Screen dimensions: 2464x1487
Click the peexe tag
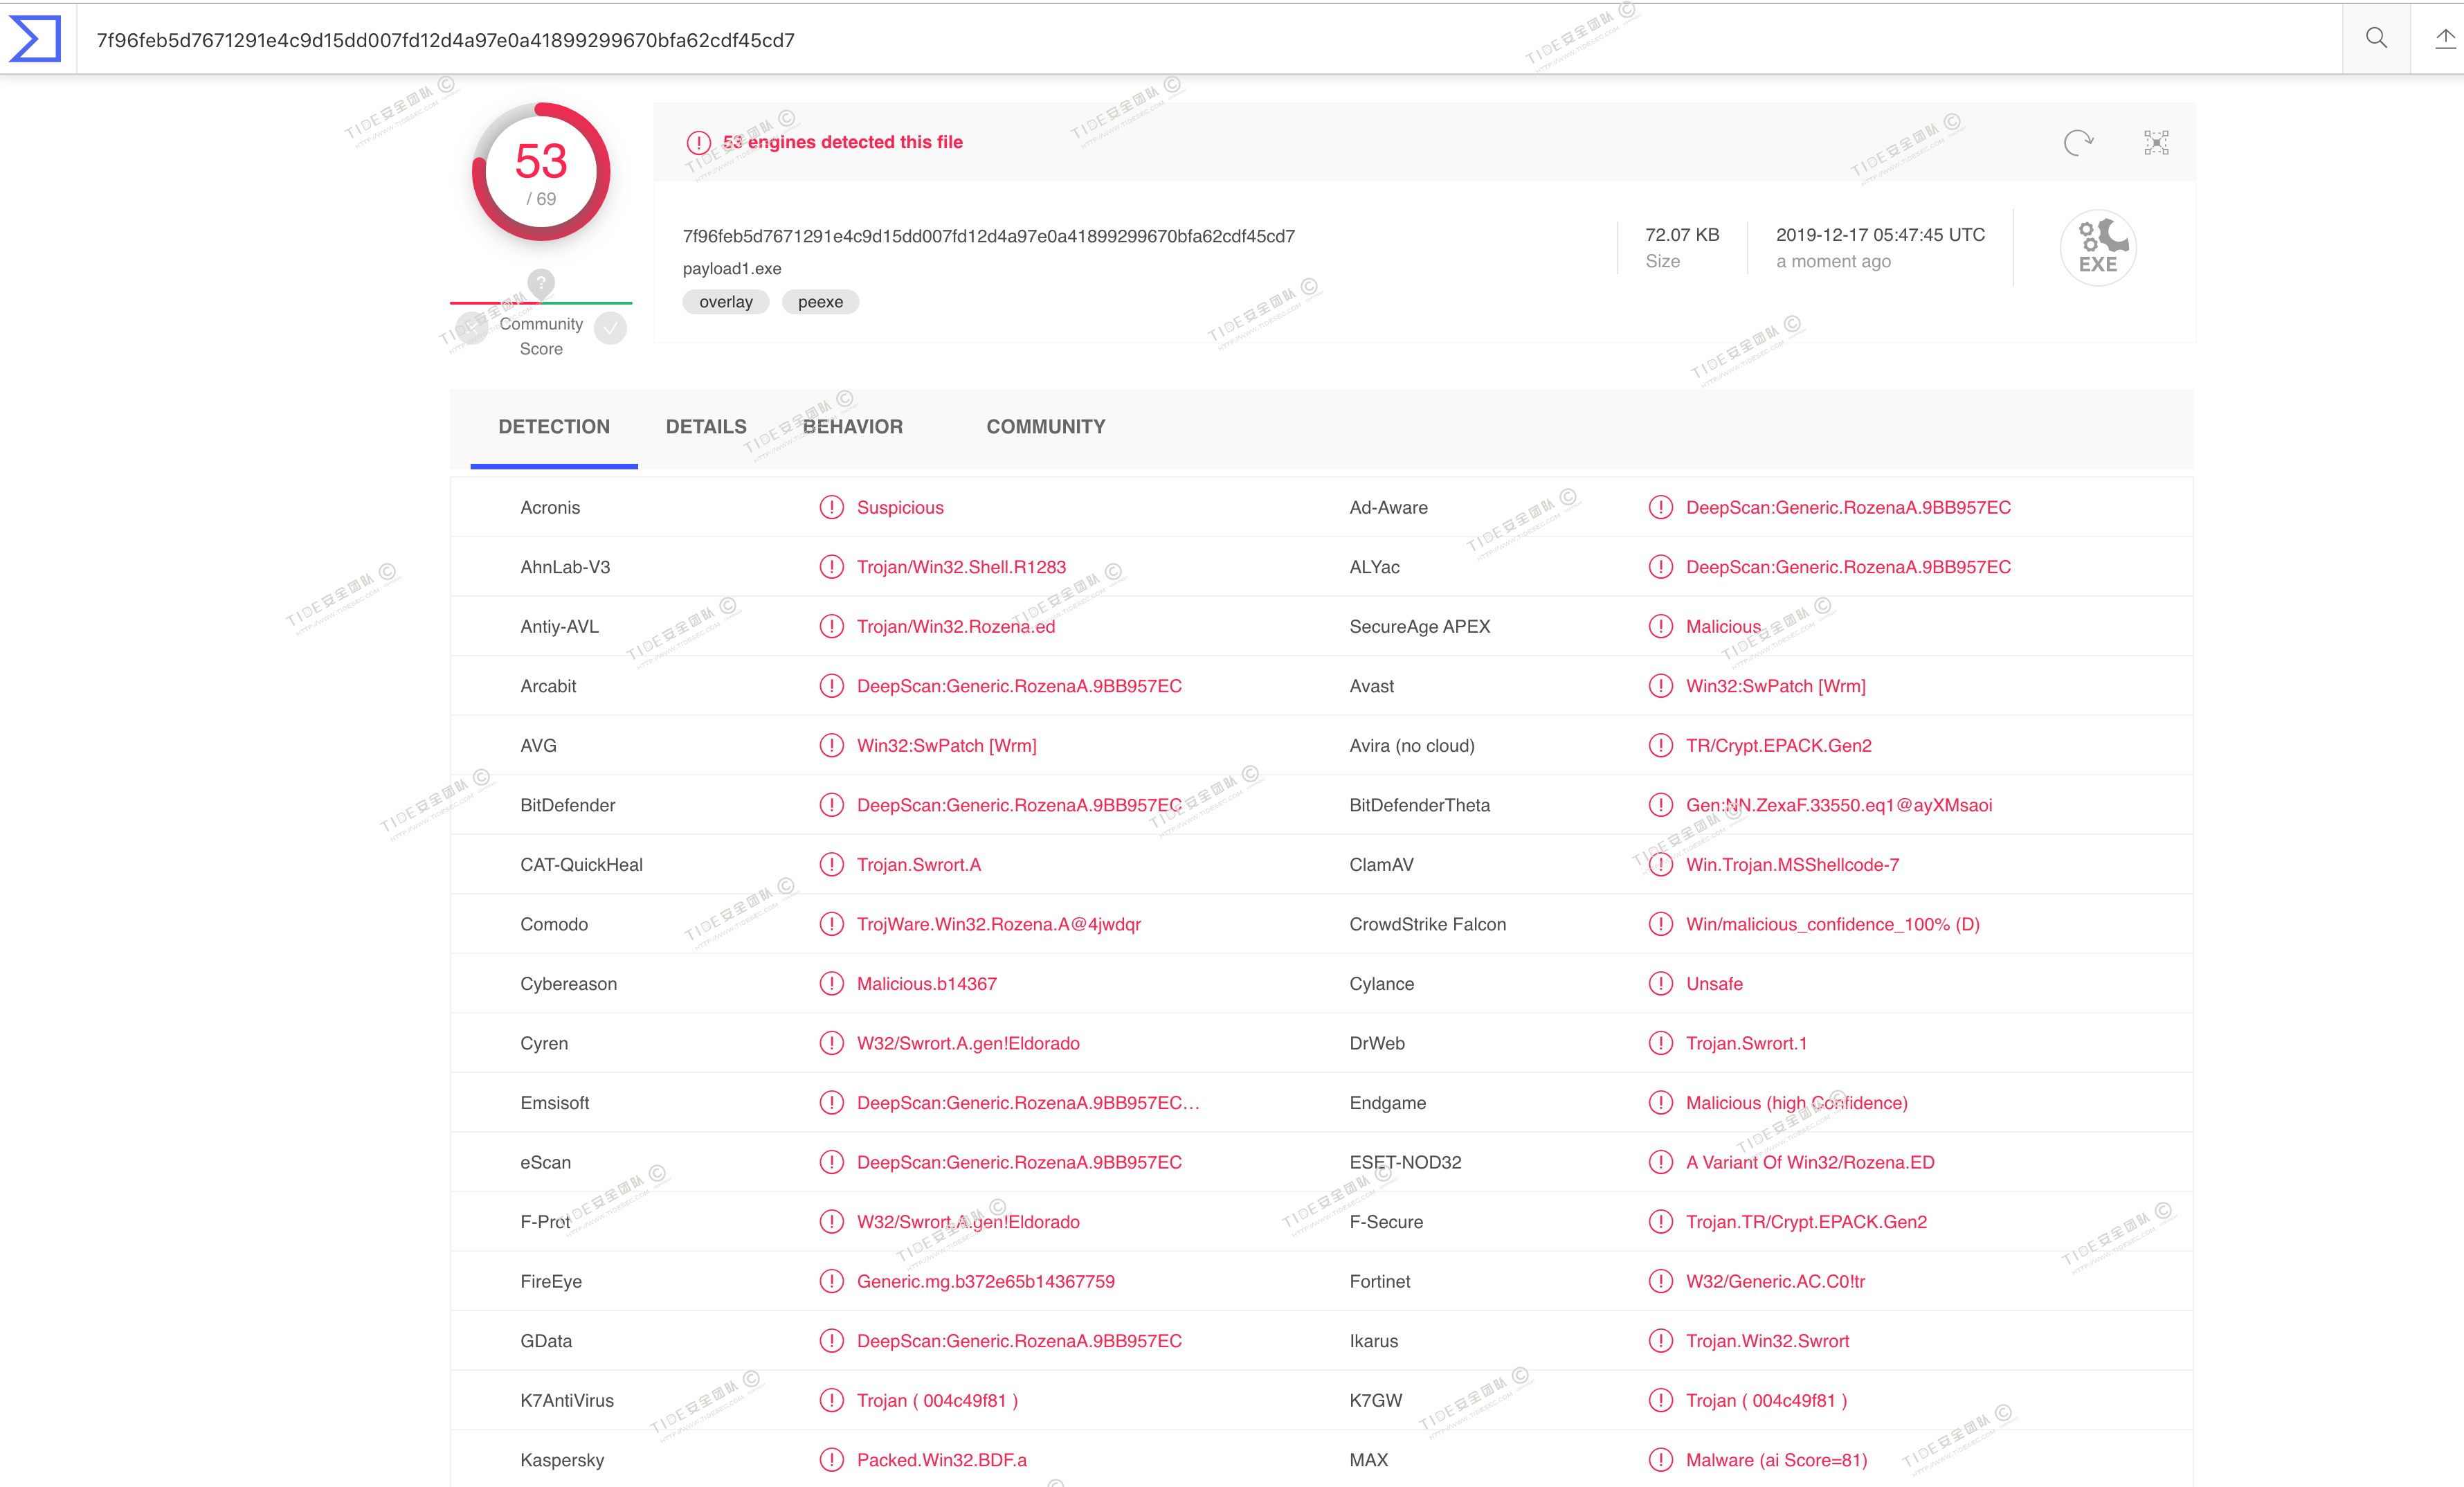tap(820, 302)
